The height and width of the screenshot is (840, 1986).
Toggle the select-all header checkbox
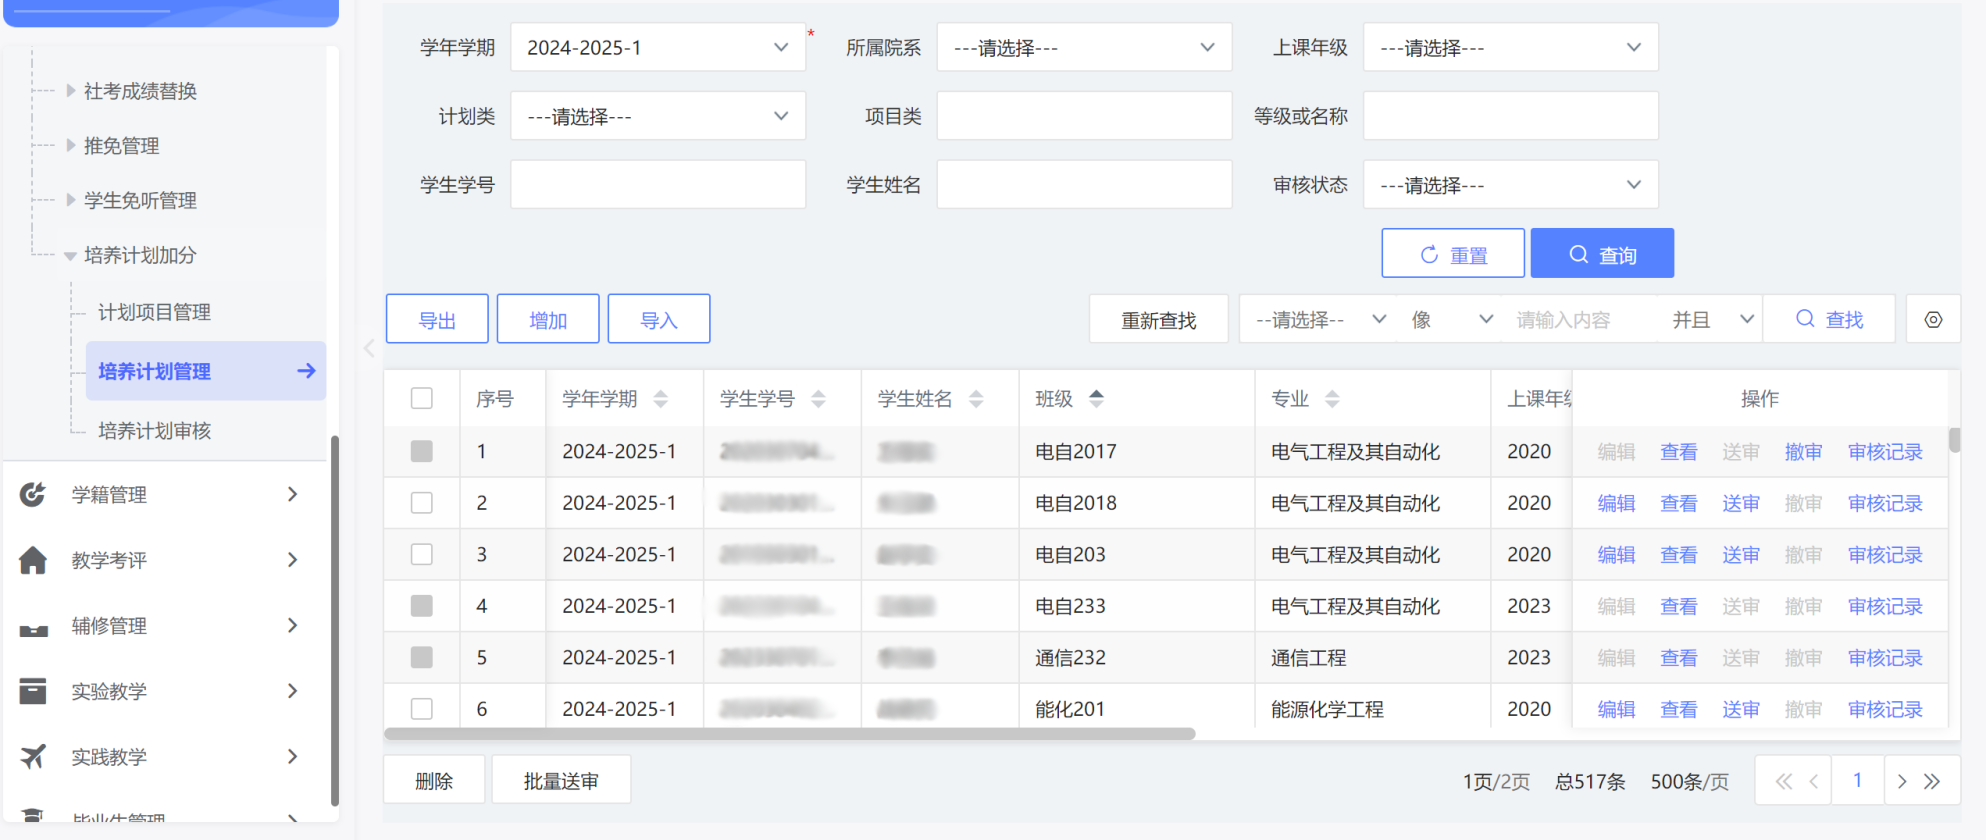422,399
